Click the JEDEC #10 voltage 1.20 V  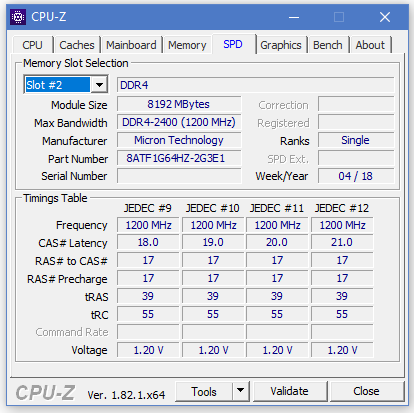(x=213, y=350)
